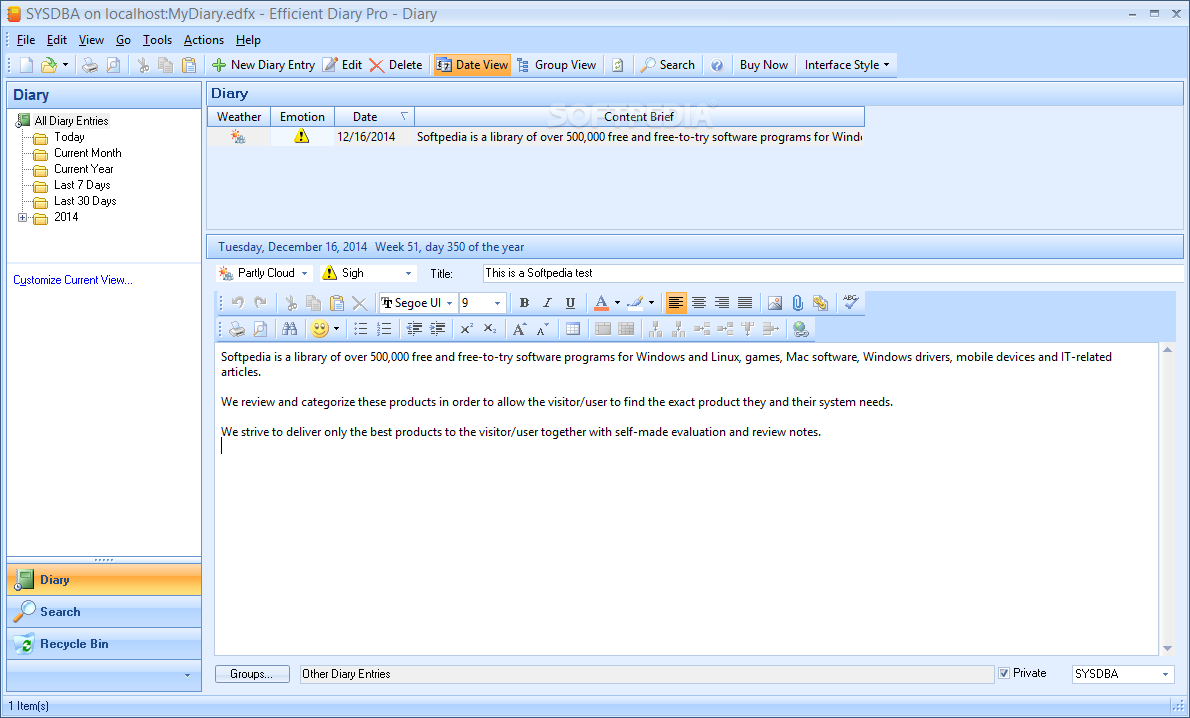1190x718 pixels.
Task: Click the Groups... button
Action: 252,674
